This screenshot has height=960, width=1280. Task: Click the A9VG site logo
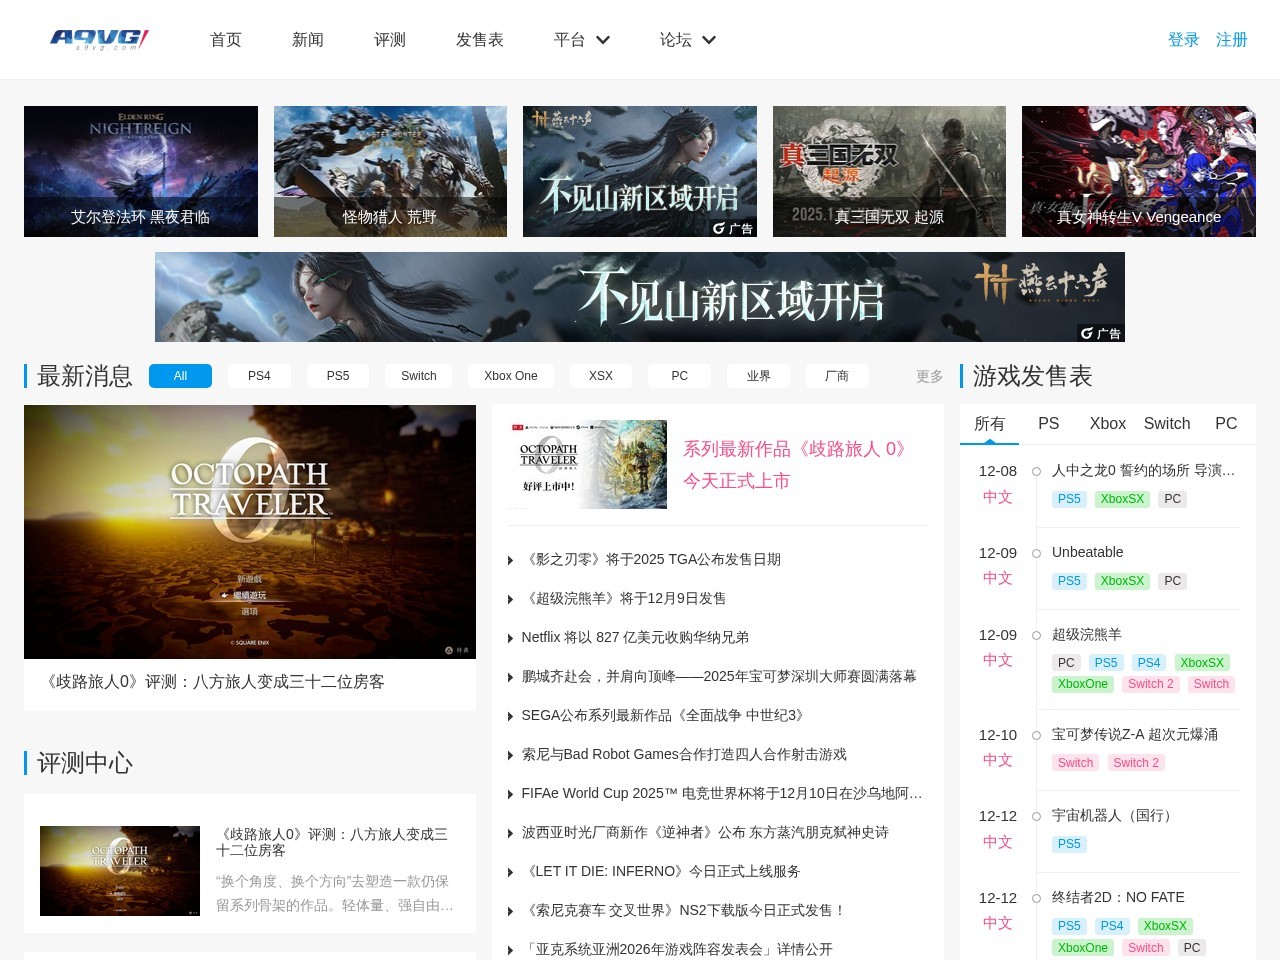(99, 39)
